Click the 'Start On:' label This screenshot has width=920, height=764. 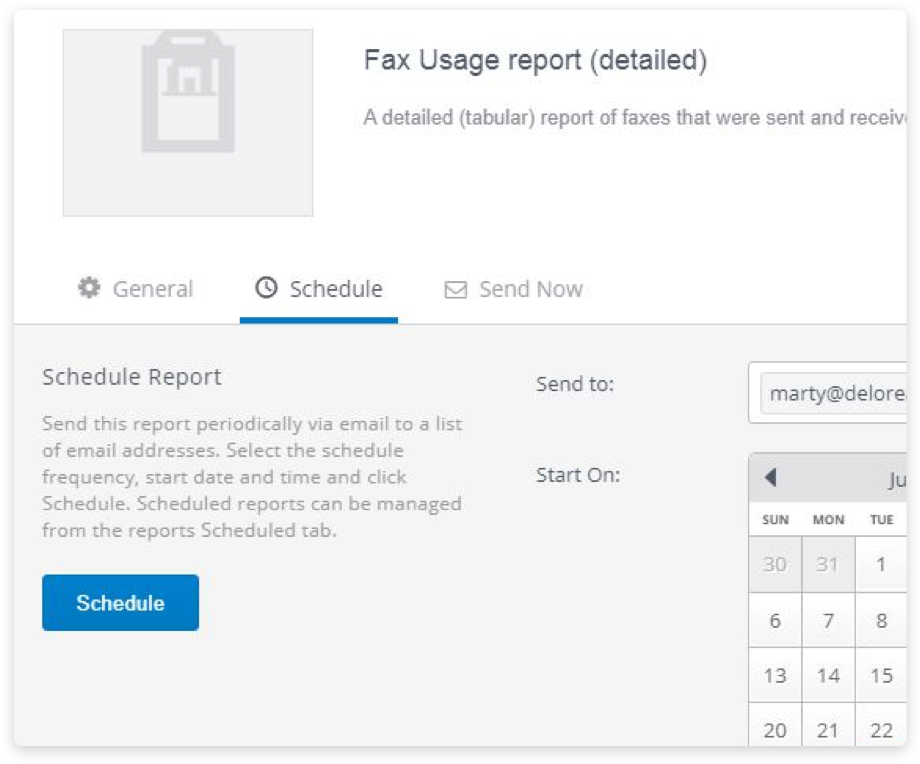coord(578,475)
